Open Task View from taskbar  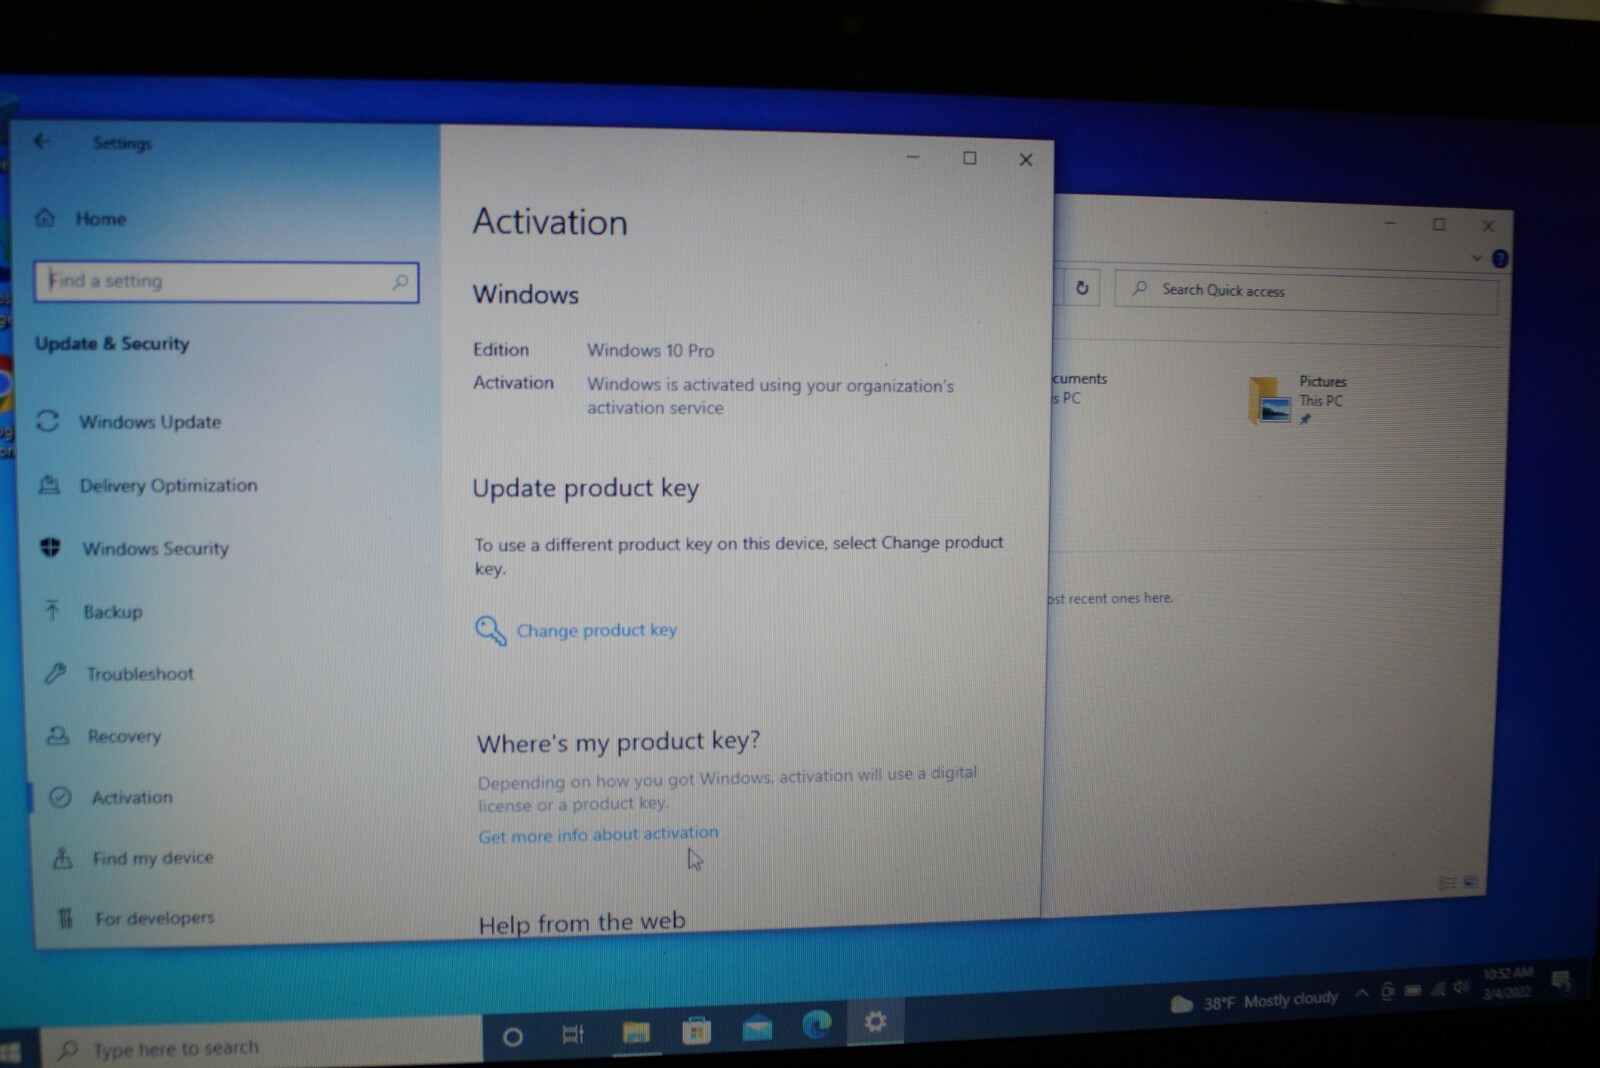click(573, 1034)
